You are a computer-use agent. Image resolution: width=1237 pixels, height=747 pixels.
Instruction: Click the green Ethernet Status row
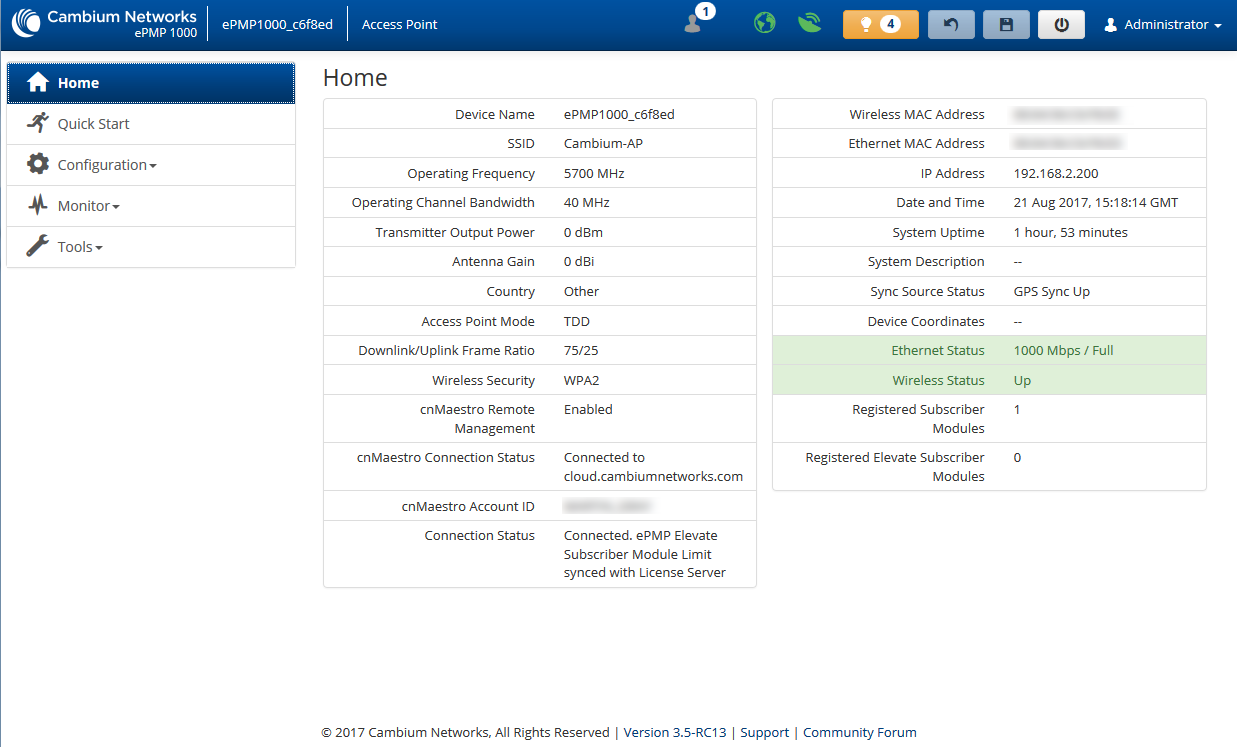(989, 351)
